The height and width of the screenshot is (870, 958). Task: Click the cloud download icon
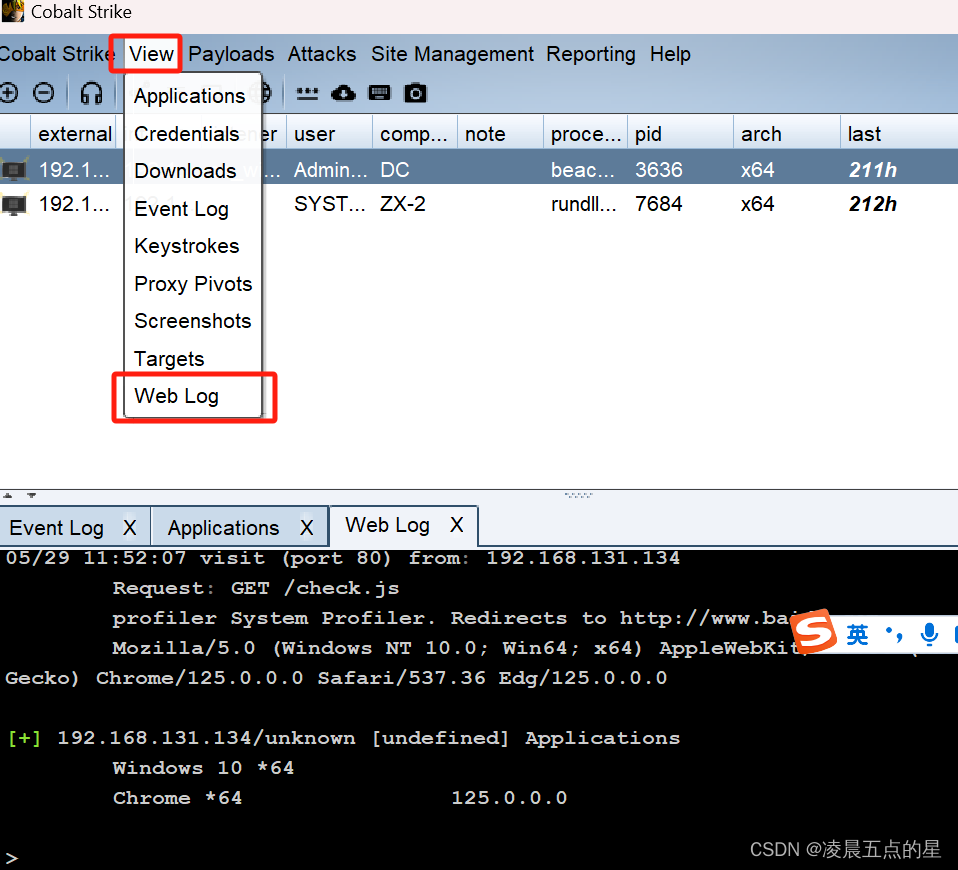pyautogui.click(x=343, y=93)
